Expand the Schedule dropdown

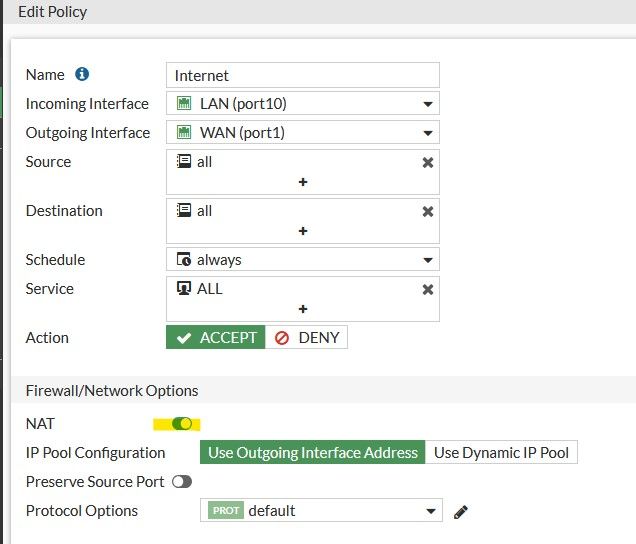tap(427, 260)
